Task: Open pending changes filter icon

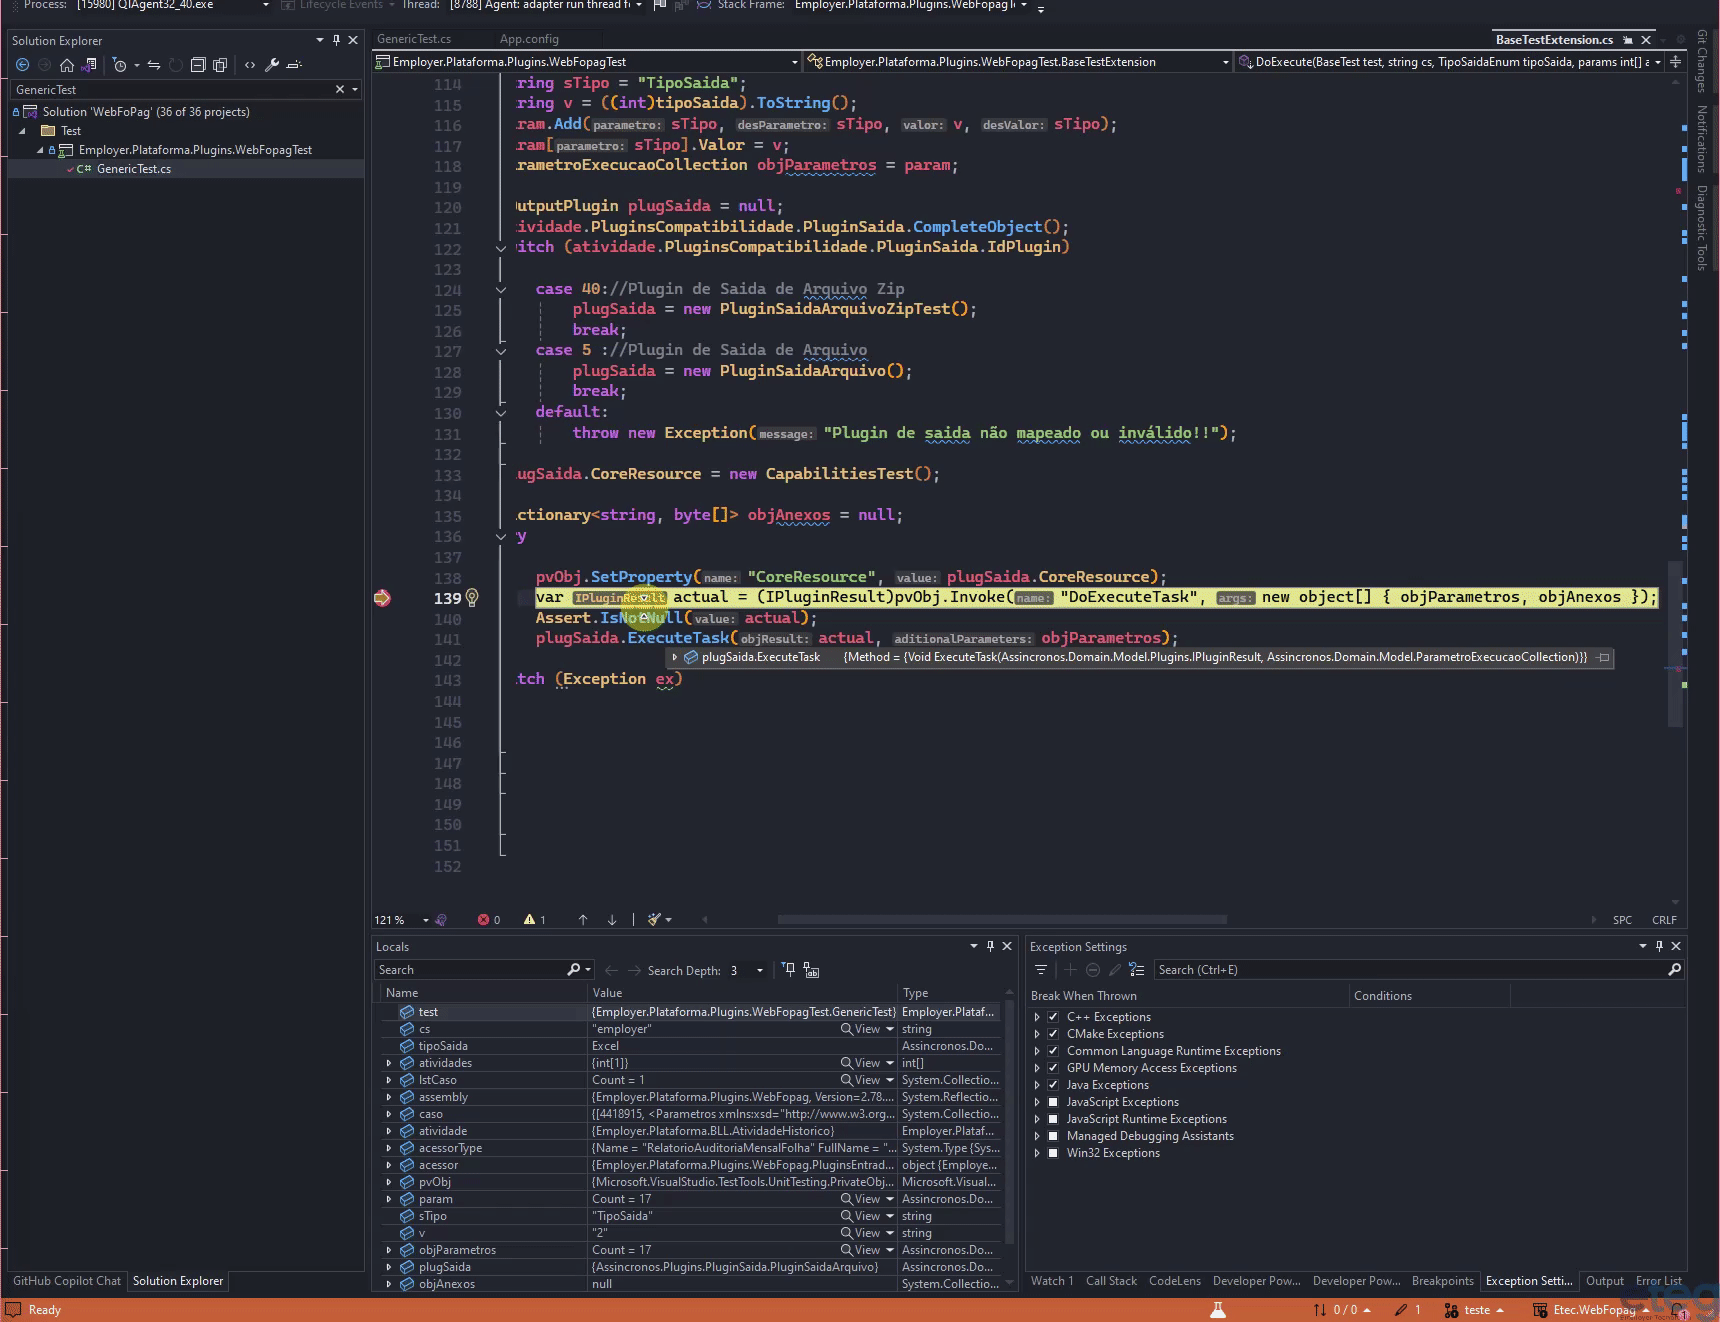Action: click(x=120, y=65)
